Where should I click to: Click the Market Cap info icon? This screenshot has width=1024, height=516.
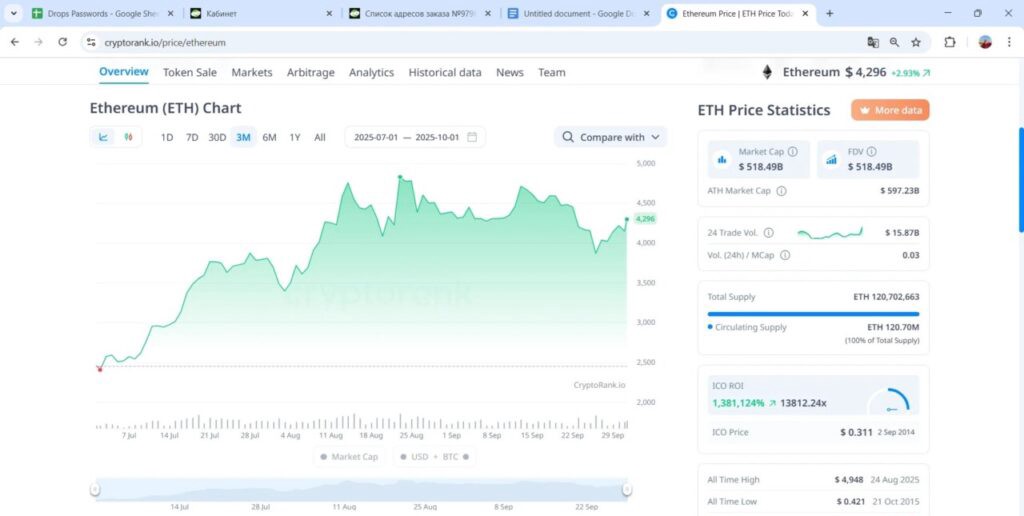pyautogui.click(x=792, y=152)
